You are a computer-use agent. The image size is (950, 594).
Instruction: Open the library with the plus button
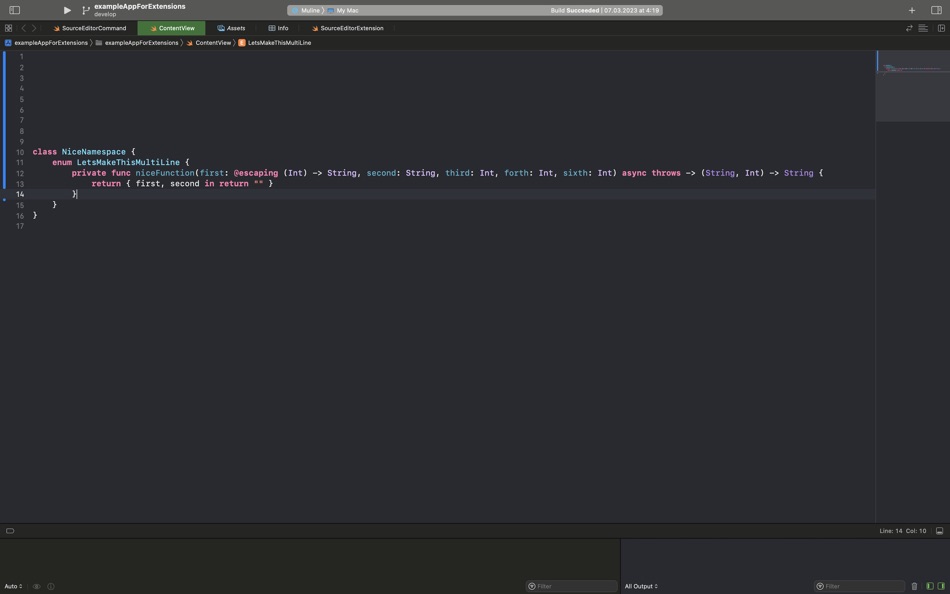912,10
